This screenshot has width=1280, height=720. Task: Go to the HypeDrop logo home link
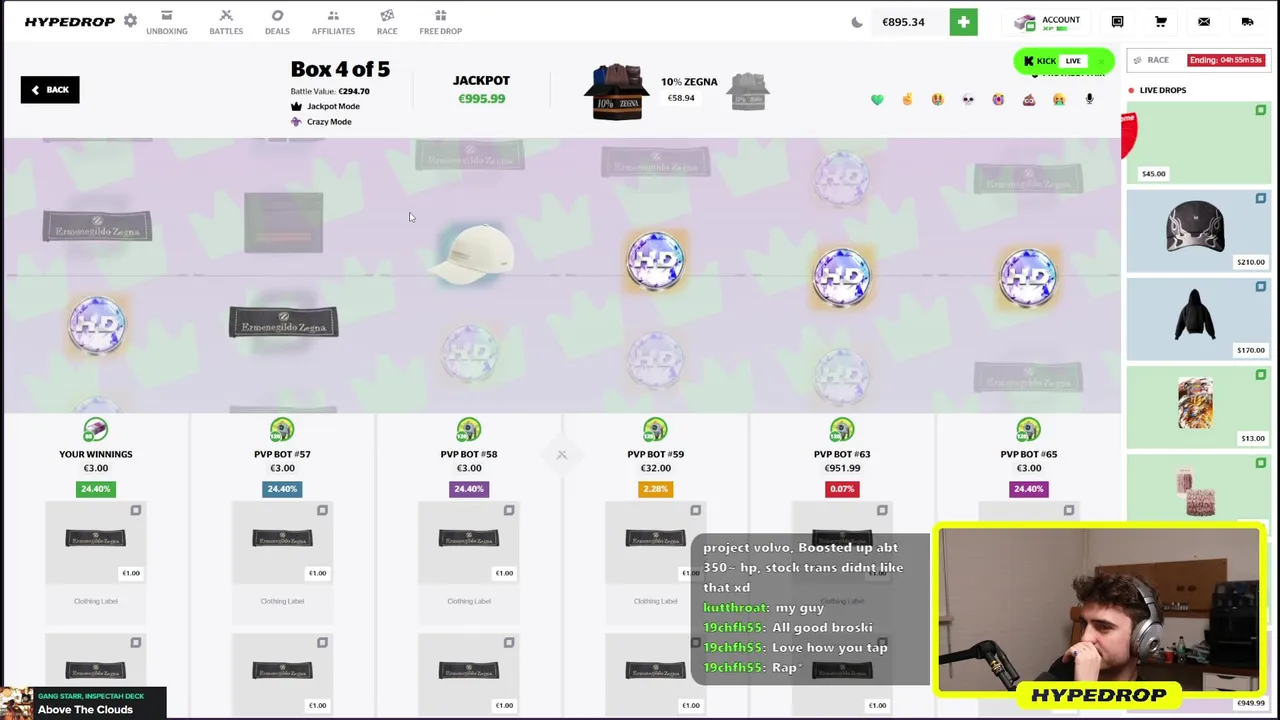click(x=69, y=22)
